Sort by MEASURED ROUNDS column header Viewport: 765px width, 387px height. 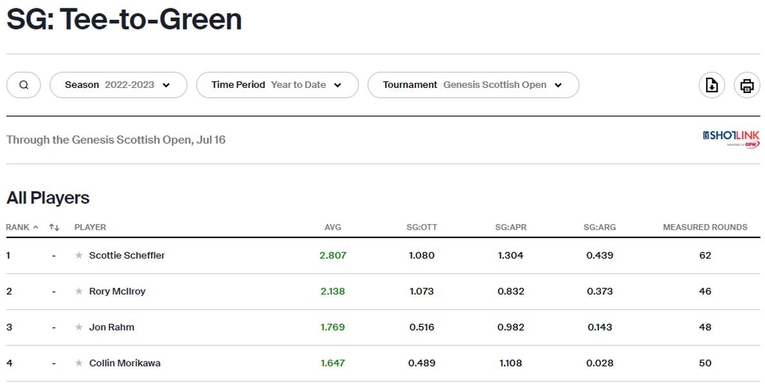coord(705,227)
